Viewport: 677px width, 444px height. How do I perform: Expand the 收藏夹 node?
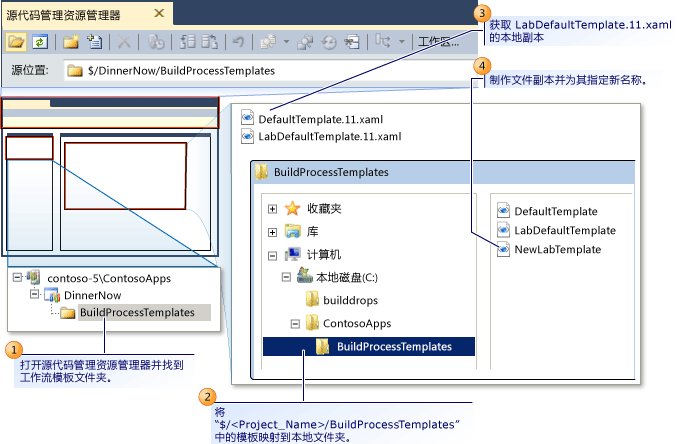272,209
